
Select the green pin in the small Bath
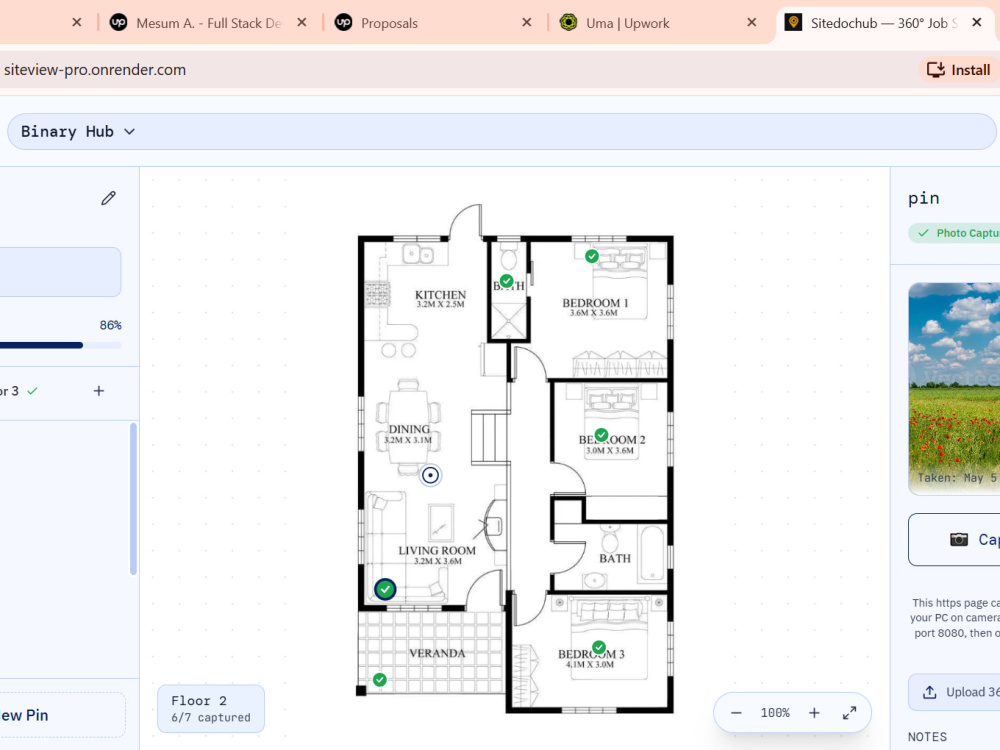tap(506, 281)
